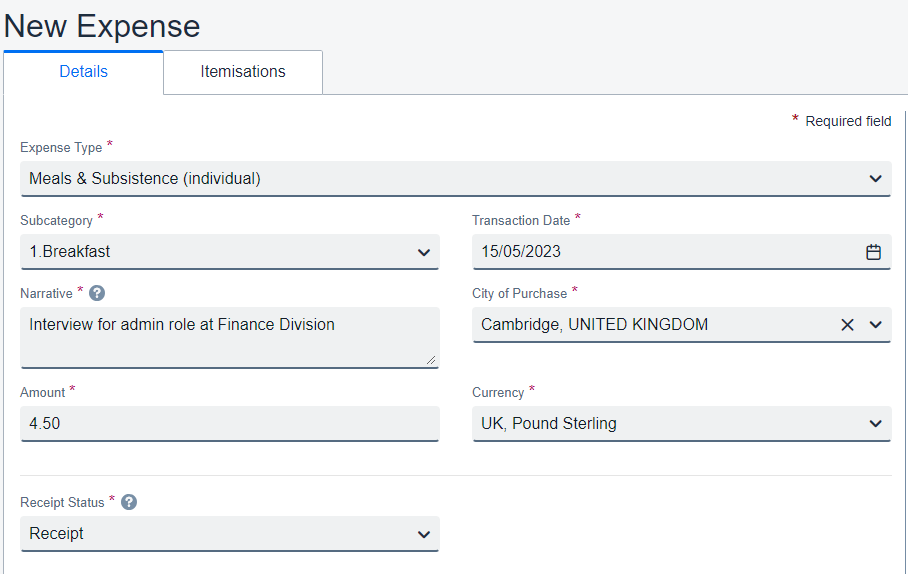Clear the City of Purchase selection

click(847, 325)
